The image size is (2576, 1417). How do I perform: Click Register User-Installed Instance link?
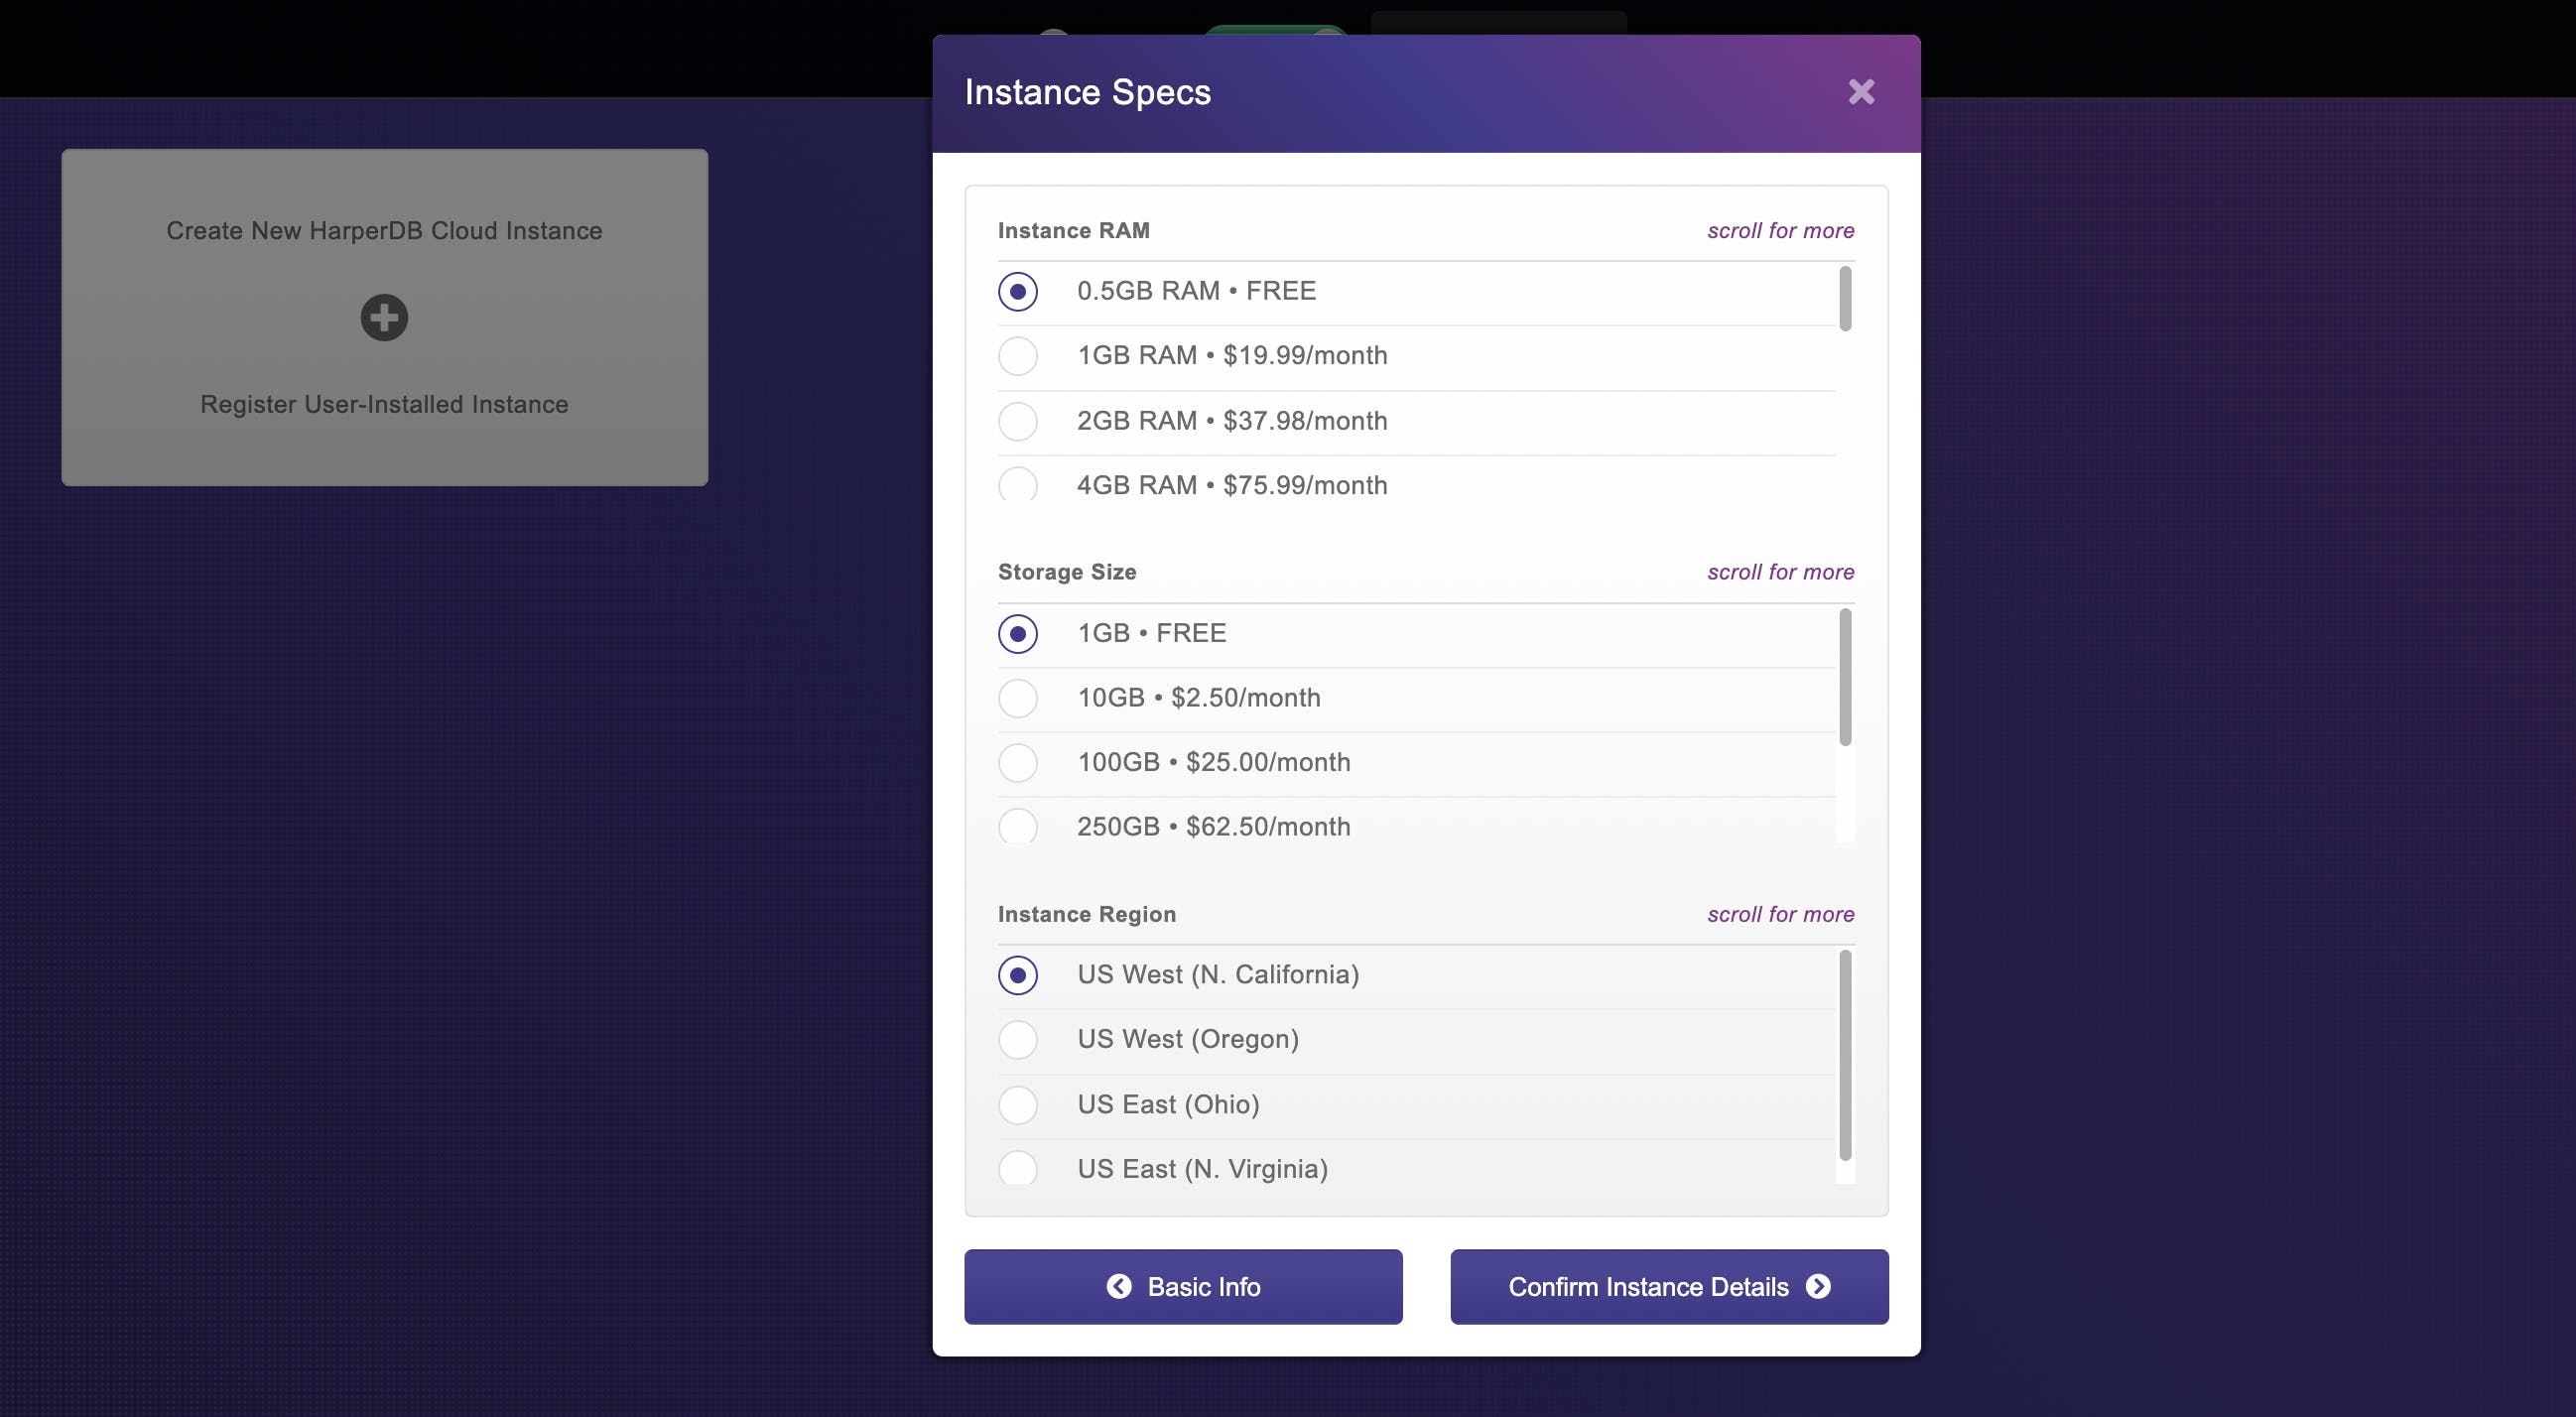(x=384, y=404)
